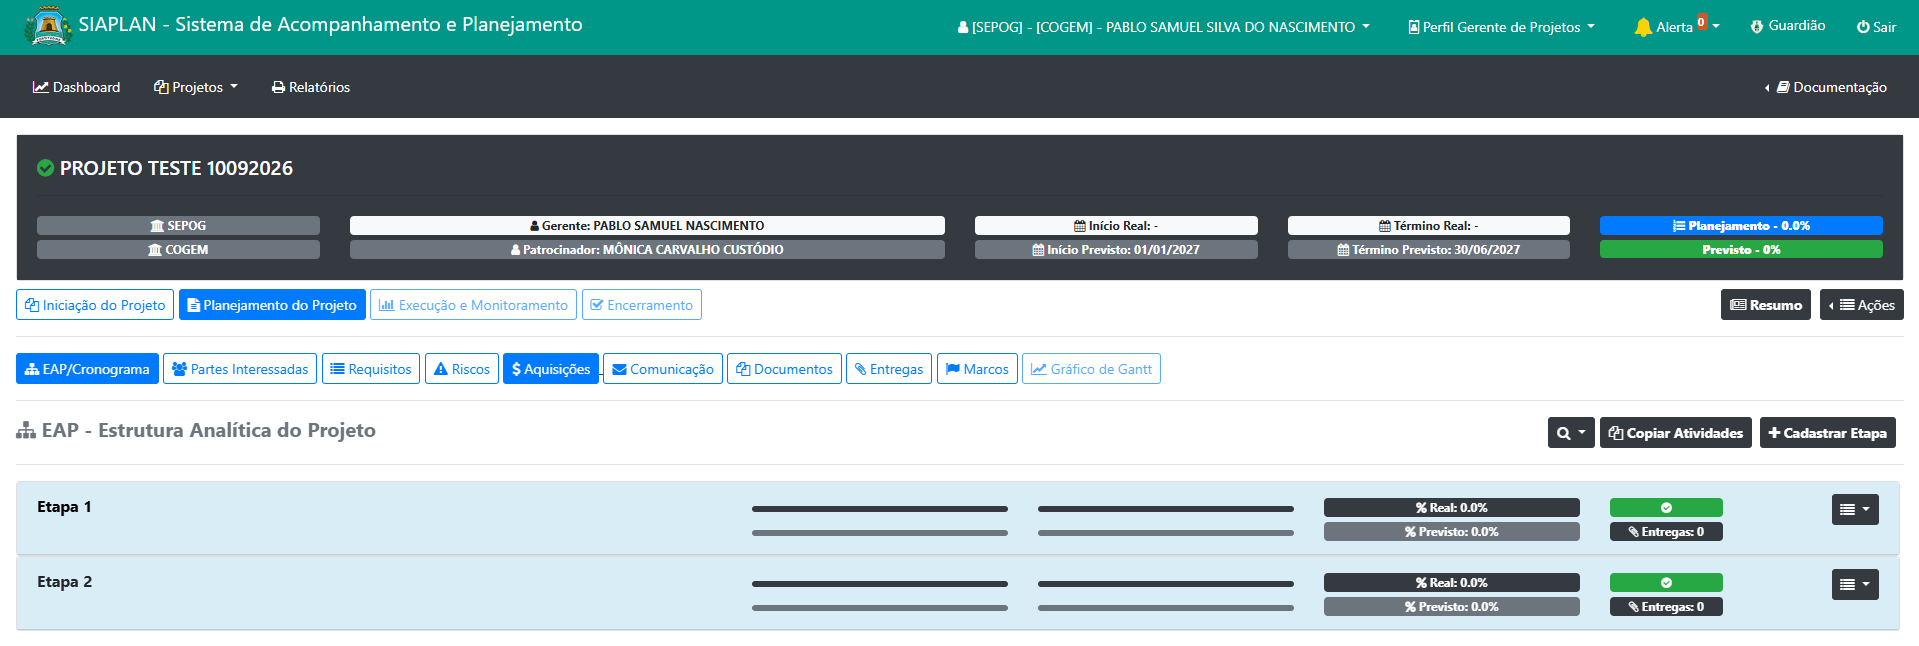The image size is (1919, 646).
Task: Open the Gráfico de Gantt tab
Action: (x=1091, y=369)
